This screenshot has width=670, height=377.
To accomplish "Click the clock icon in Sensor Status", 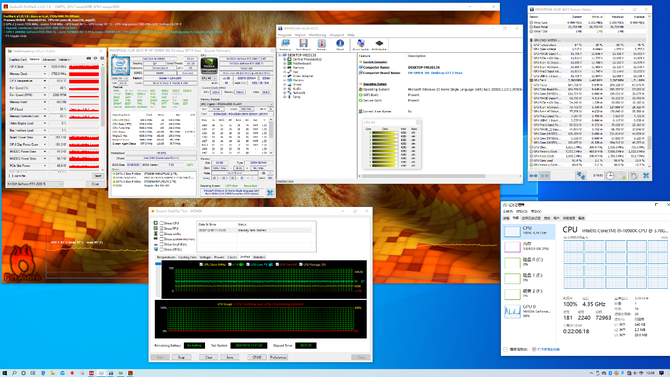I will pyautogui.click(x=610, y=176).
